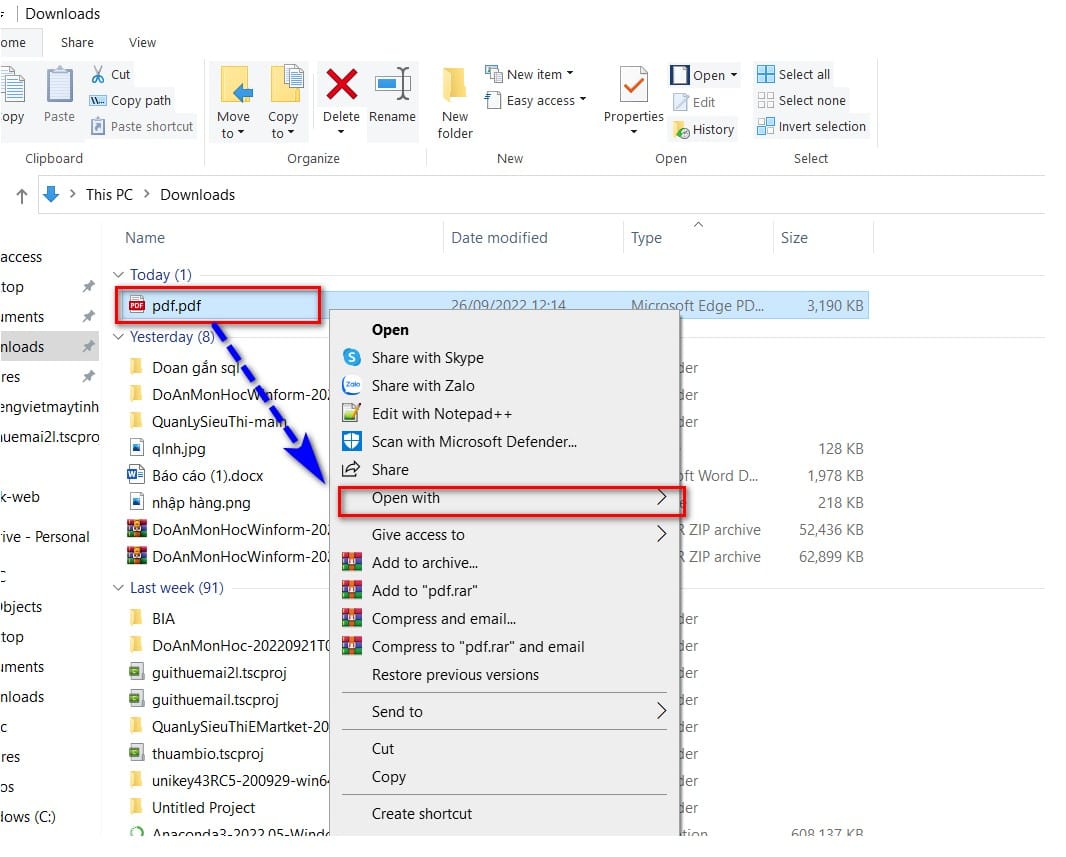The height and width of the screenshot is (857, 1066).
Task: Switch to the View ribbon tab
Action: 142,42
